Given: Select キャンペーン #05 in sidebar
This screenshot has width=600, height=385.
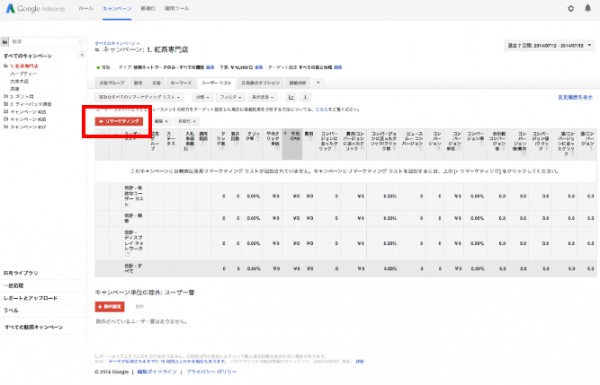Looking at the screenshot, I should pyautogui.click(x=28, y=112).
